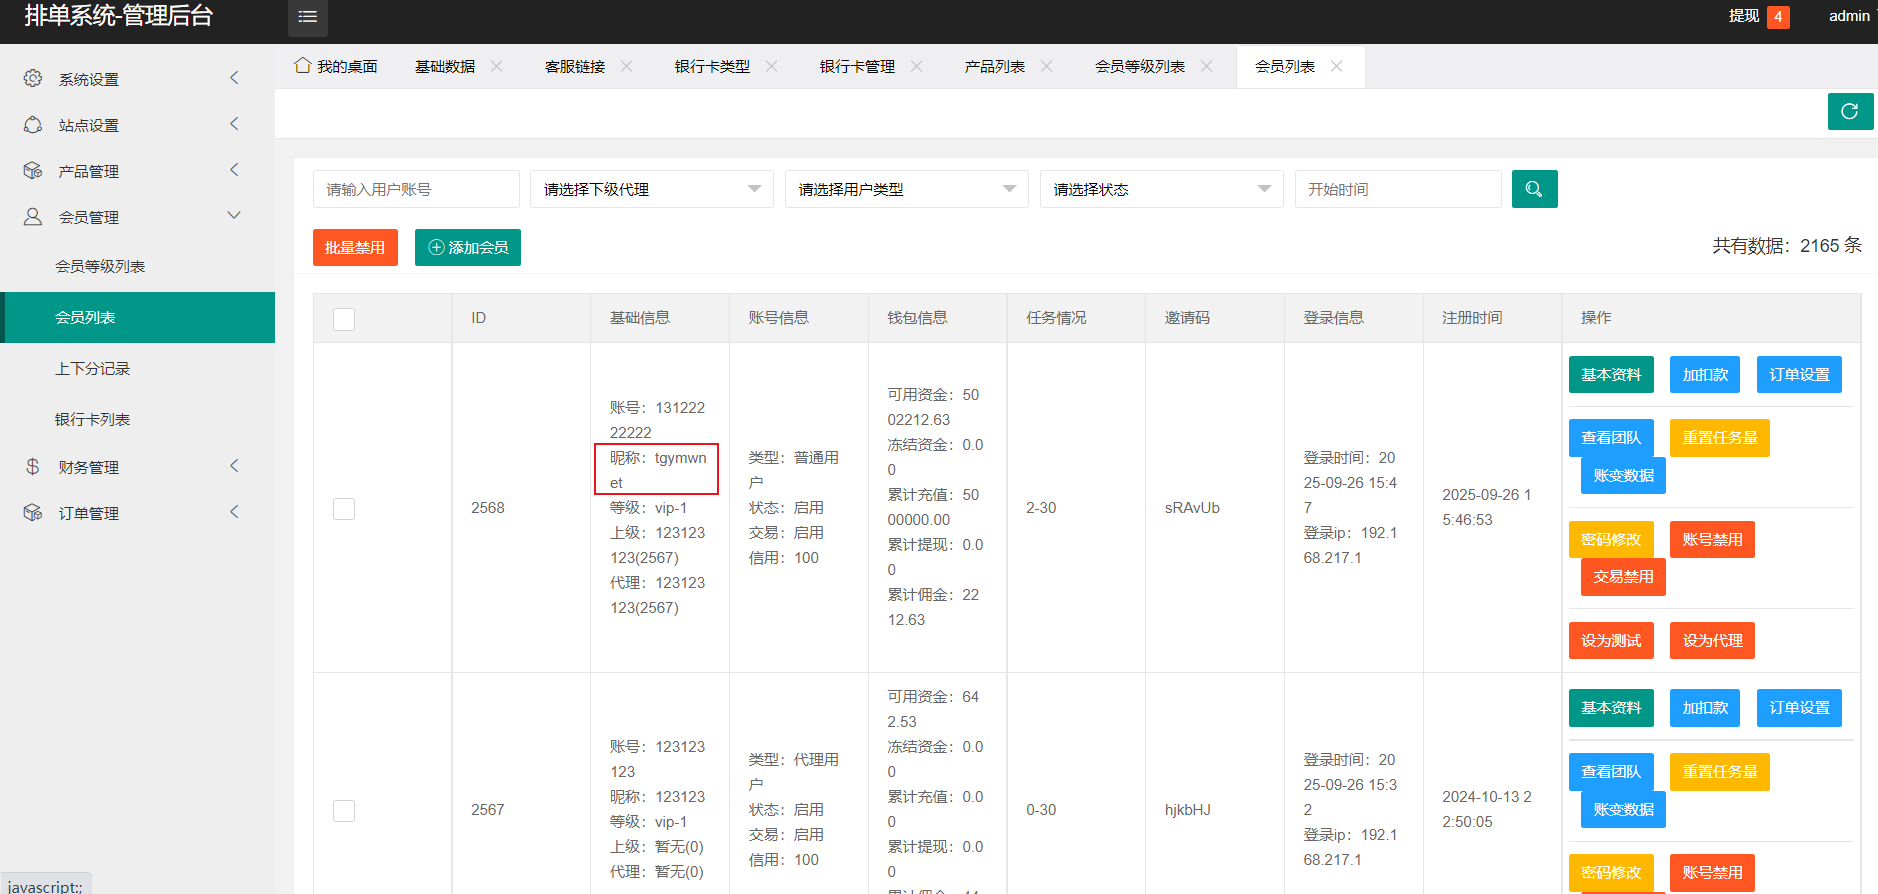Click the green refresh icon button
Viewport: 1878px width, 894px height.
tap(1850, 111)
